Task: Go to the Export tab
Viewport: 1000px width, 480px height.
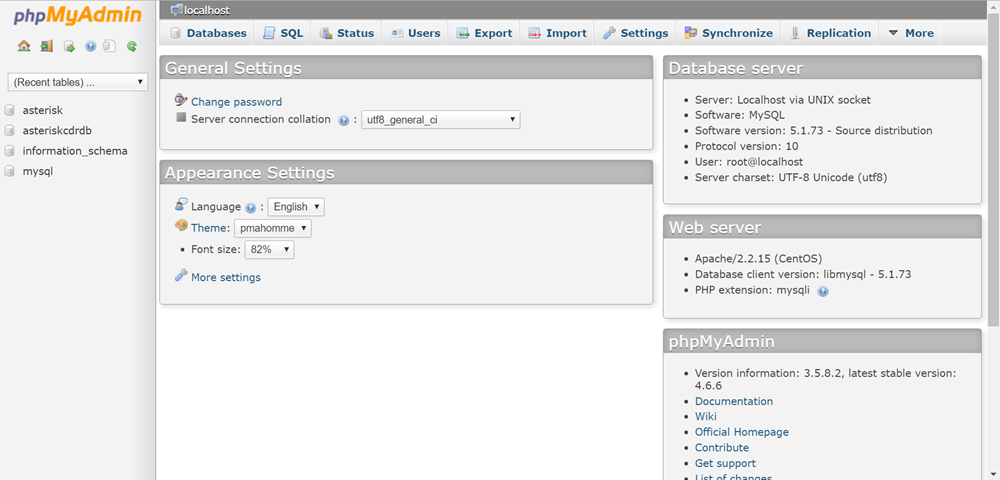Action: click(484, 33)
